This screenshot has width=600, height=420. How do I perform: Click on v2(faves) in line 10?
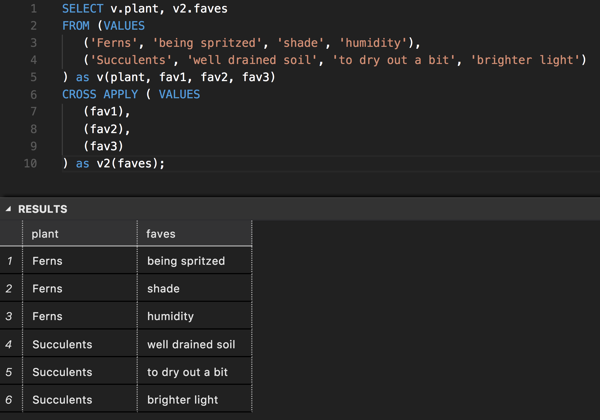[x=127, y=163]
